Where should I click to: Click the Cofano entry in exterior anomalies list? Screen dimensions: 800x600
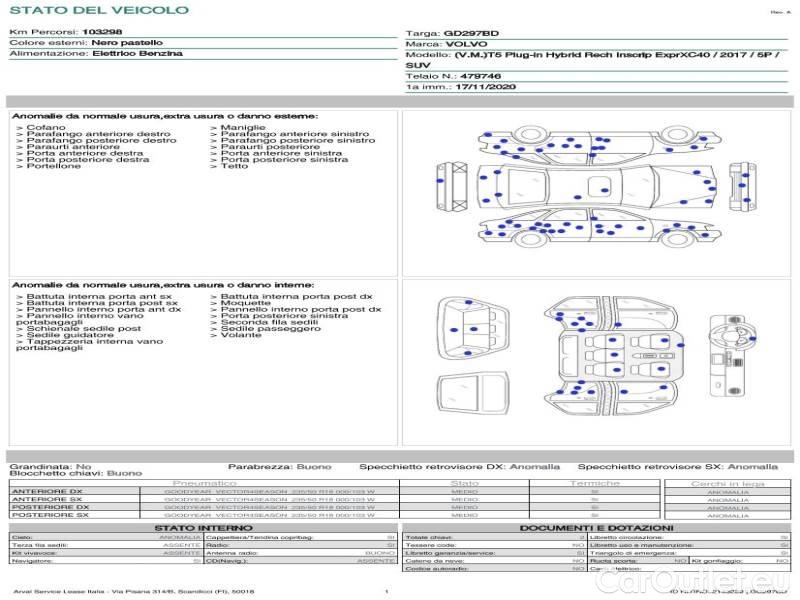click(x=46, y=128)
